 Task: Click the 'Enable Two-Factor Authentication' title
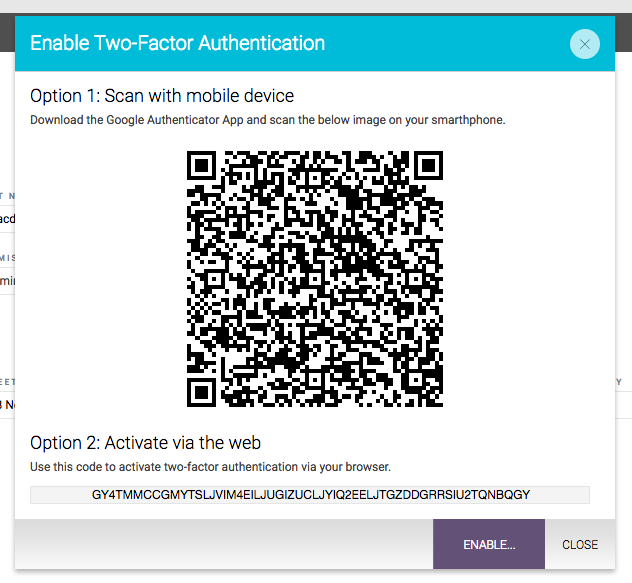[x=177, y=43]
